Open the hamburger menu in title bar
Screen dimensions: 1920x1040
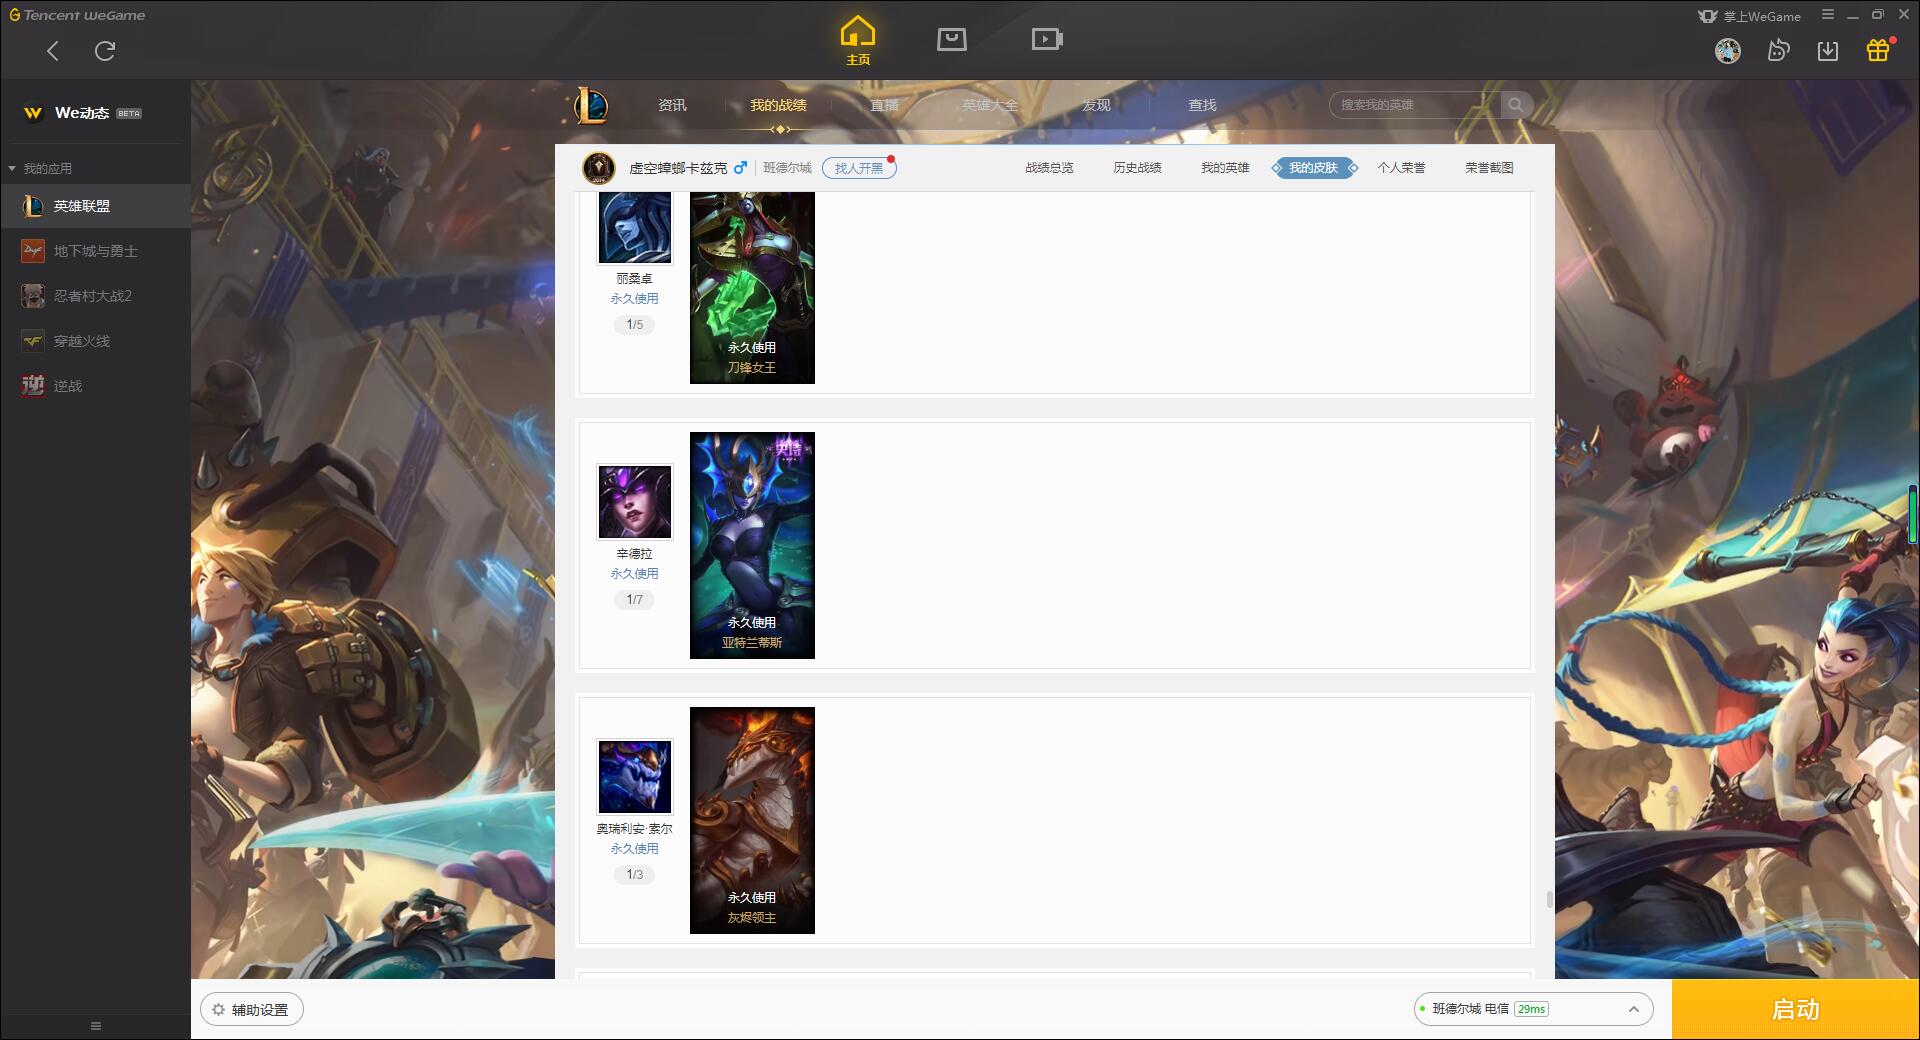pos(1828,15)
